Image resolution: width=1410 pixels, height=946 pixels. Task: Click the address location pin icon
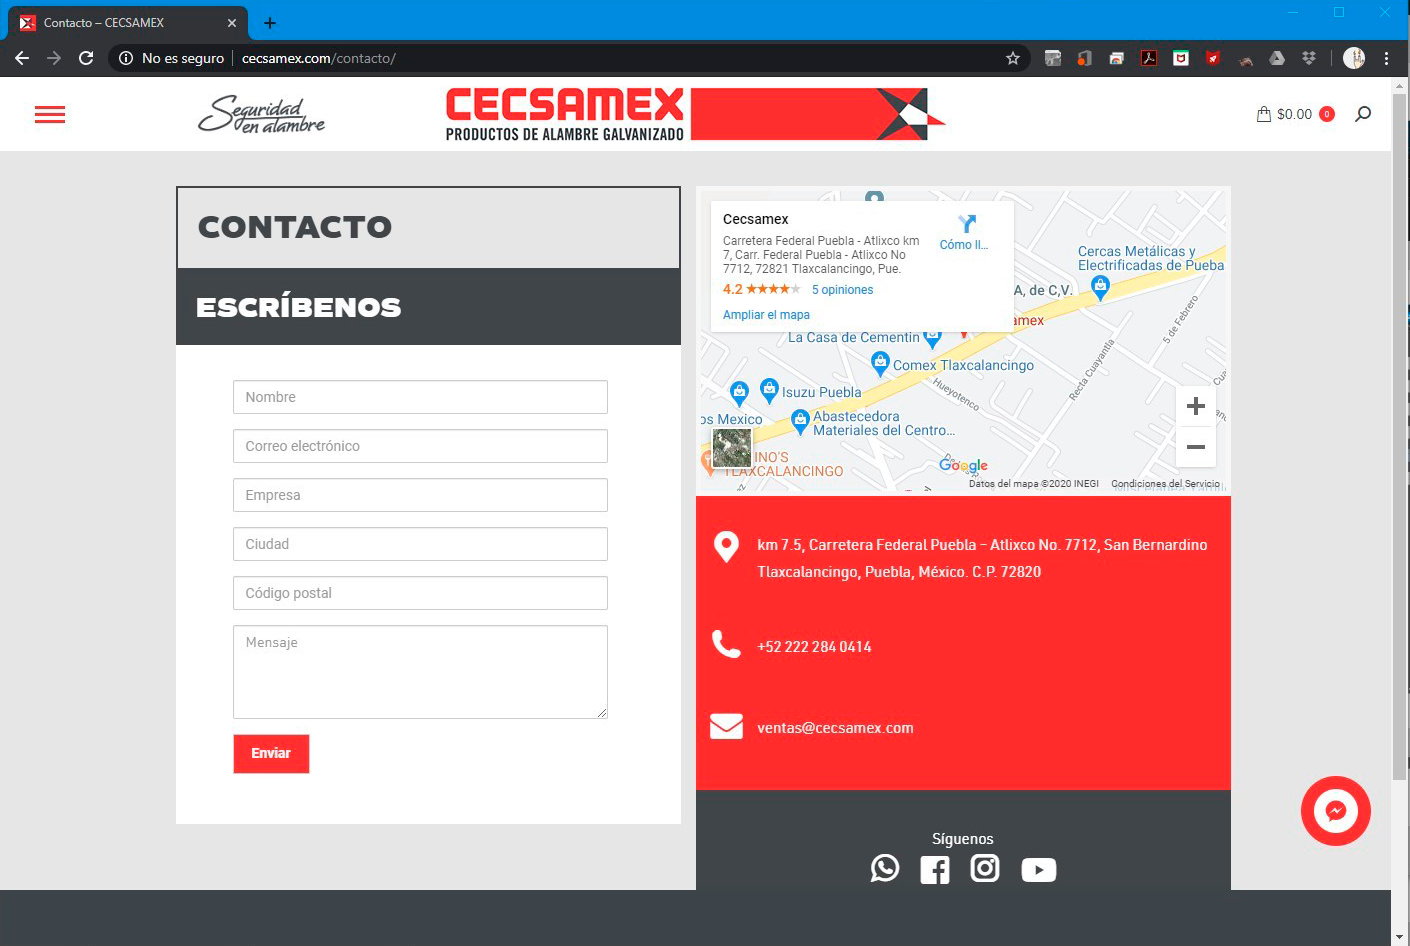(x=726, y=546)
